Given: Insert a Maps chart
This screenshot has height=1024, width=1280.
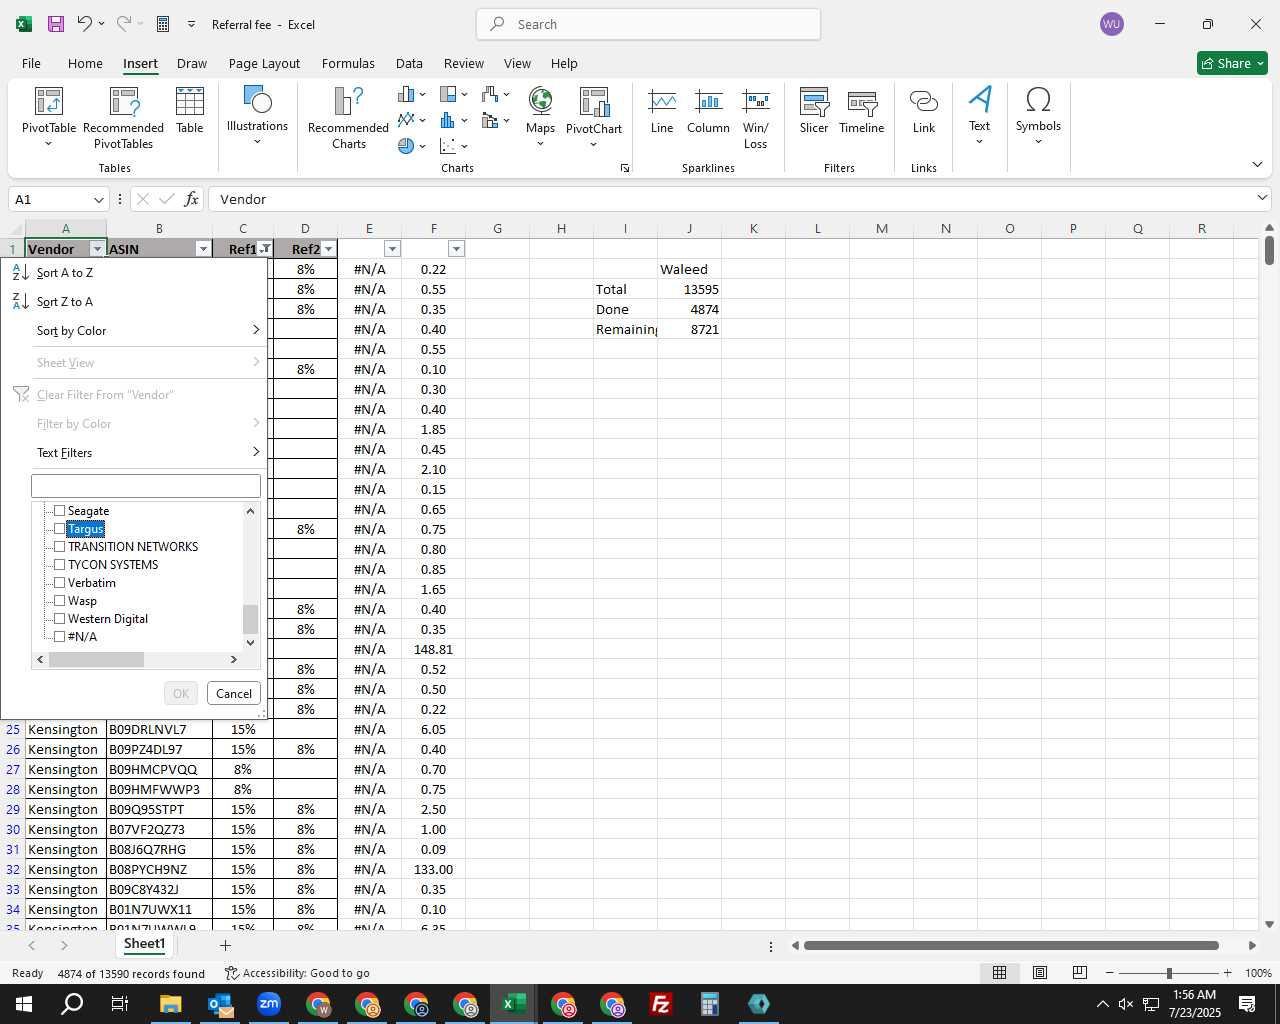Looking at the screenshot, I should tap(540, 118).
